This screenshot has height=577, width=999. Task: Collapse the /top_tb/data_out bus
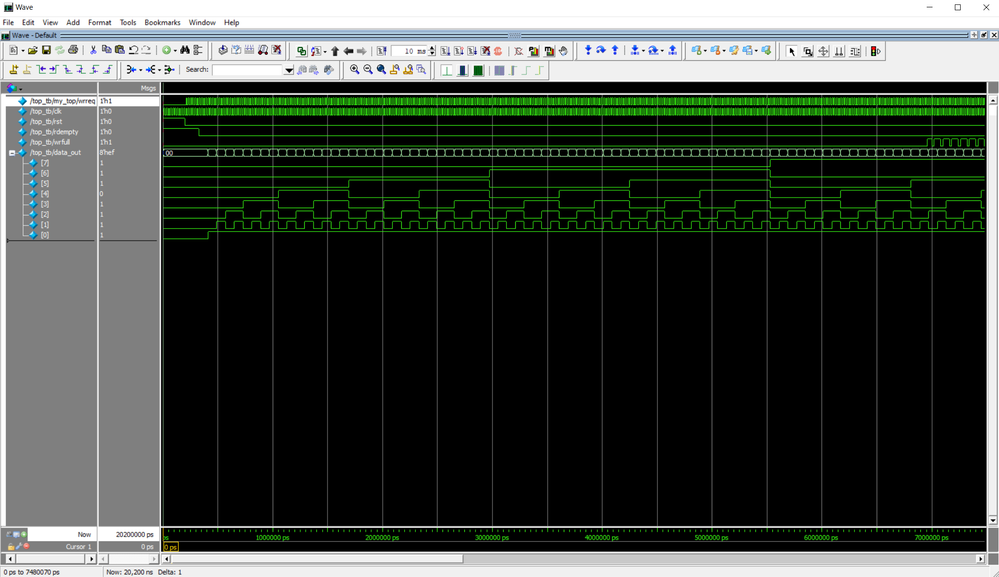(x=12, y=153)
